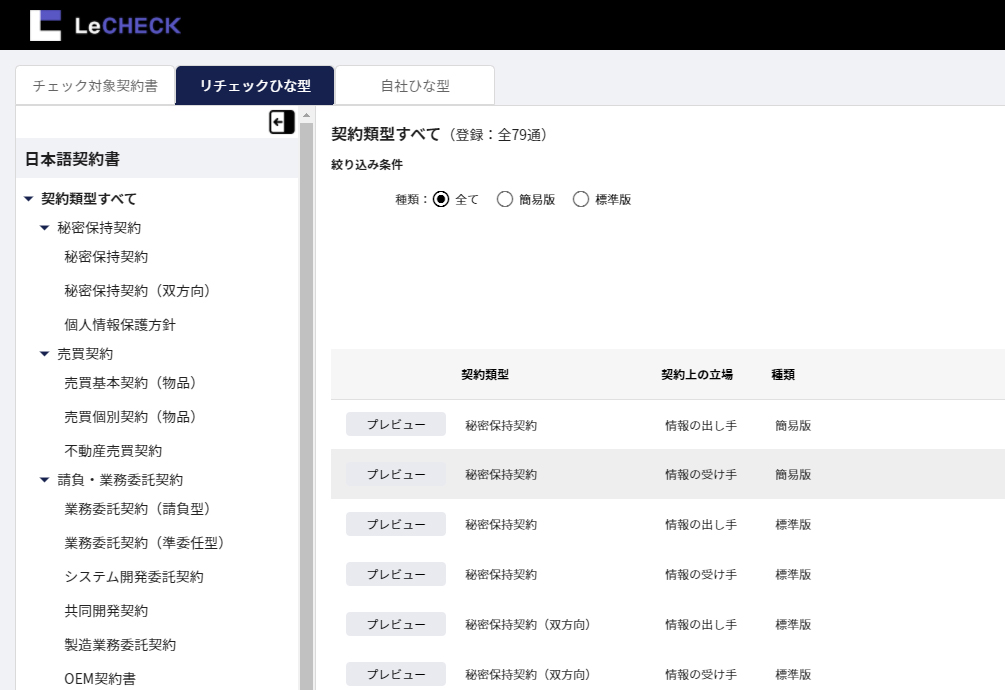Preview 秘密保持契約（双方向） 情報の出し手

395,624
